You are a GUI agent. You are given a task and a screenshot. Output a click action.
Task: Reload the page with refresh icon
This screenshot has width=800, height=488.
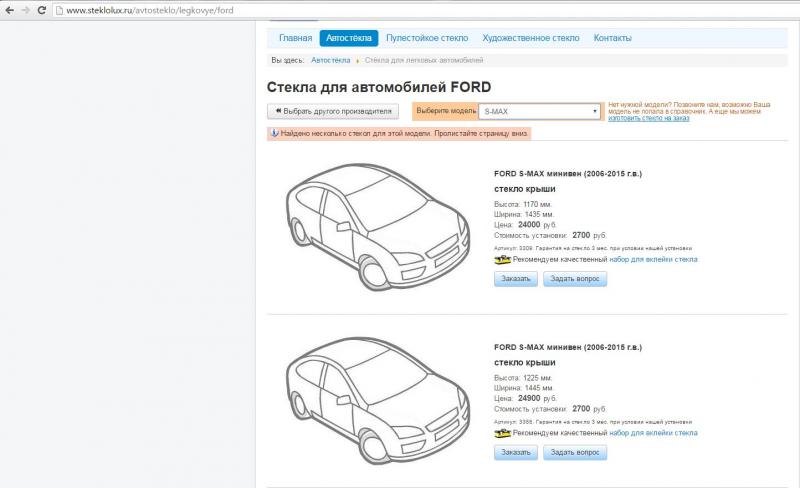tap(42, 10)
